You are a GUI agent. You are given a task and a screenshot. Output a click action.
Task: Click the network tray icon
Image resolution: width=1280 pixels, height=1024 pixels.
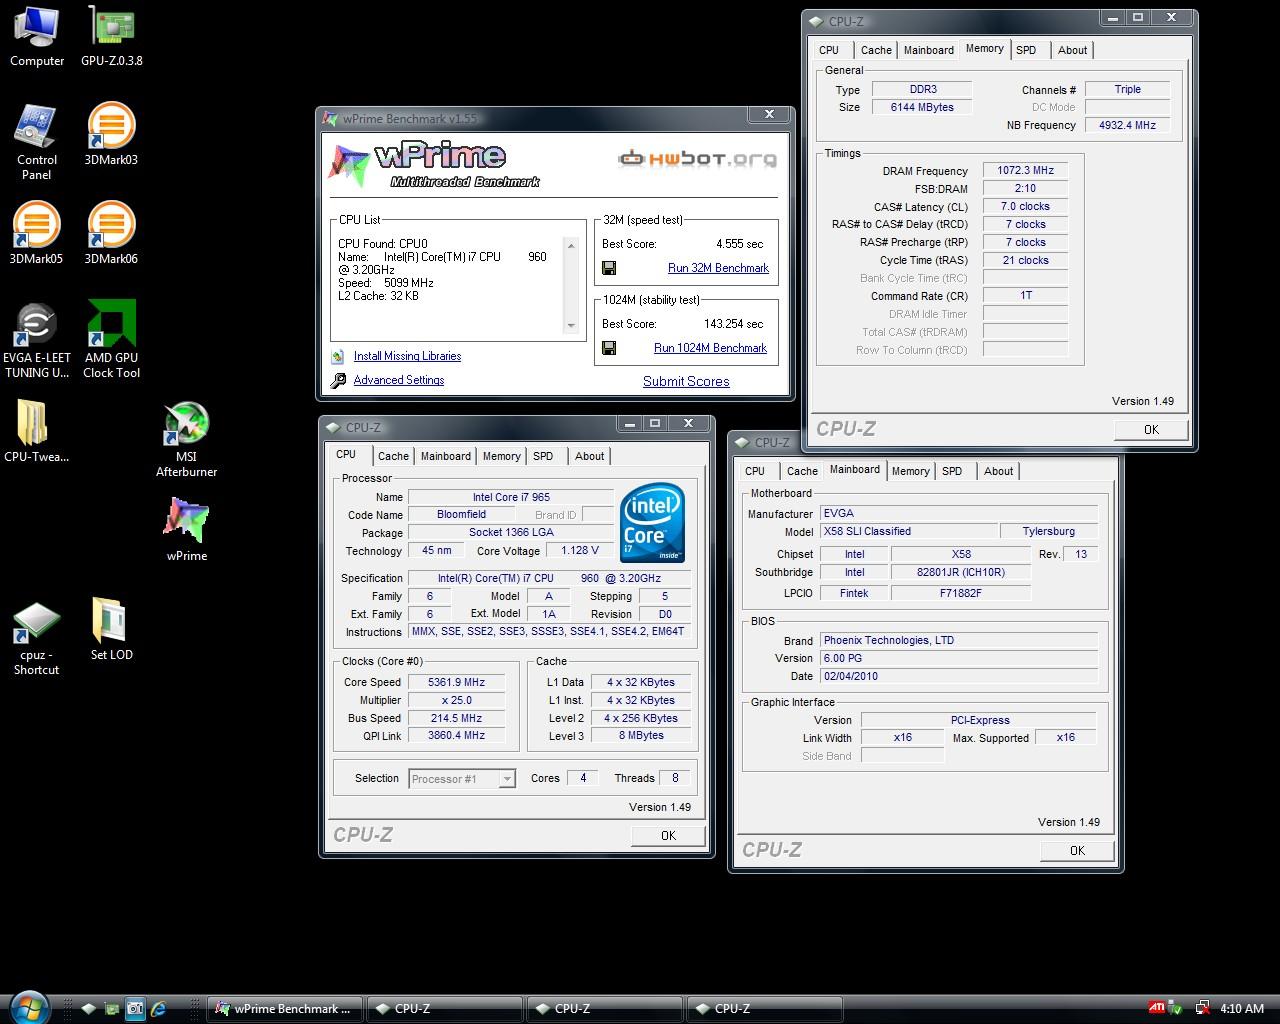tap(1202, 1008)
